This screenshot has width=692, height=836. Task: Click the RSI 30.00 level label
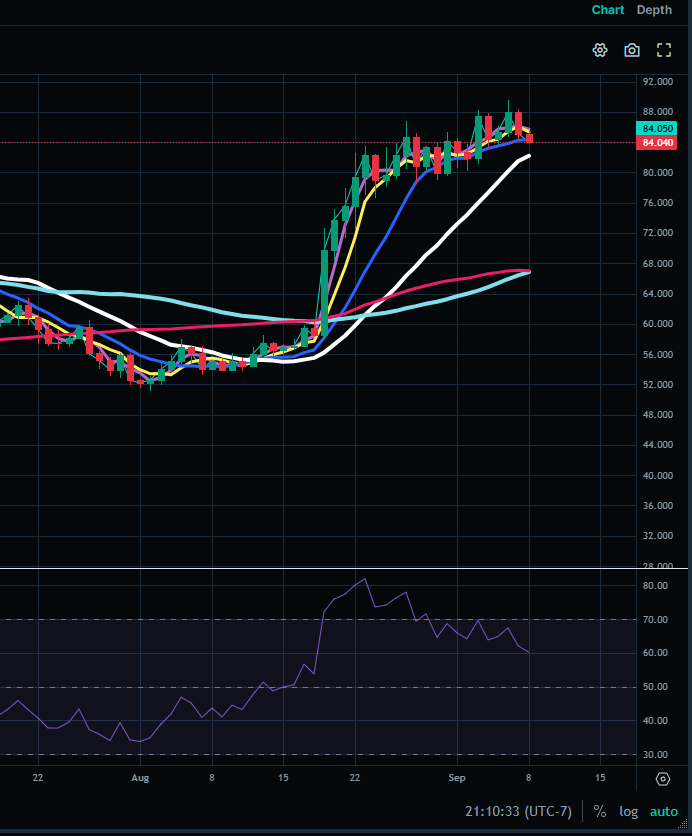tap(655, 754)
